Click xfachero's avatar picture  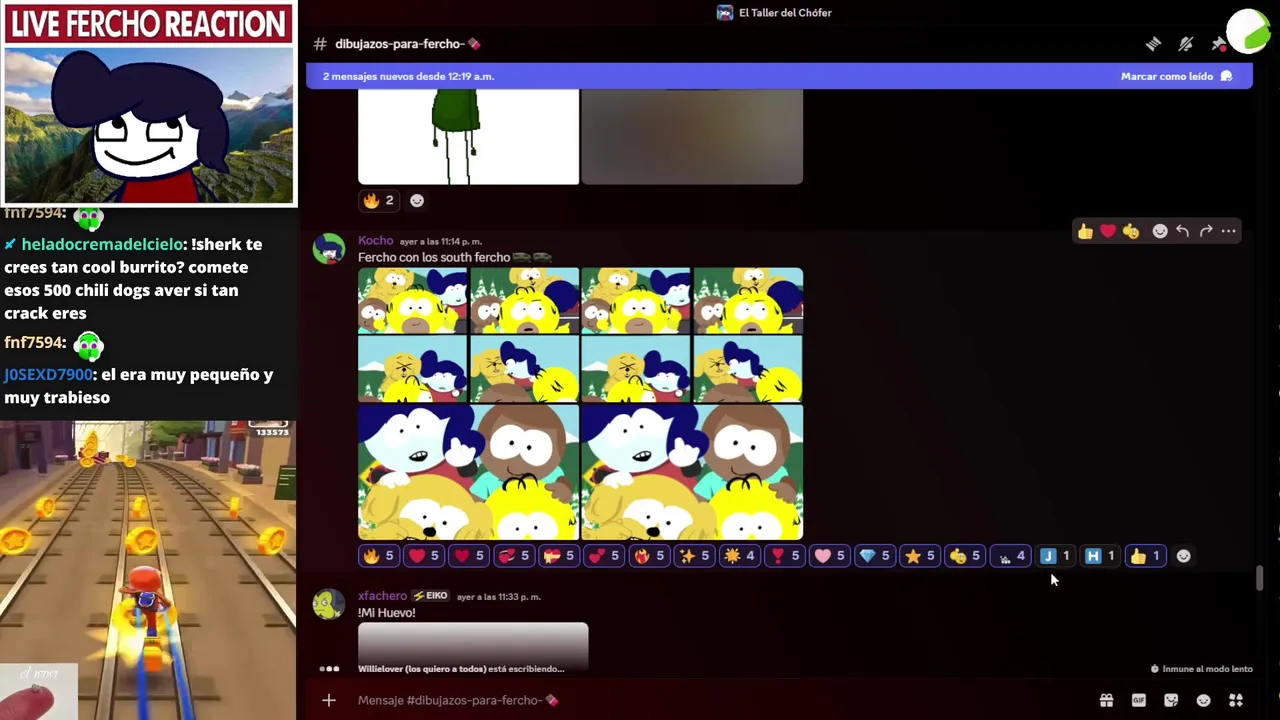click(x=329, y=604)
